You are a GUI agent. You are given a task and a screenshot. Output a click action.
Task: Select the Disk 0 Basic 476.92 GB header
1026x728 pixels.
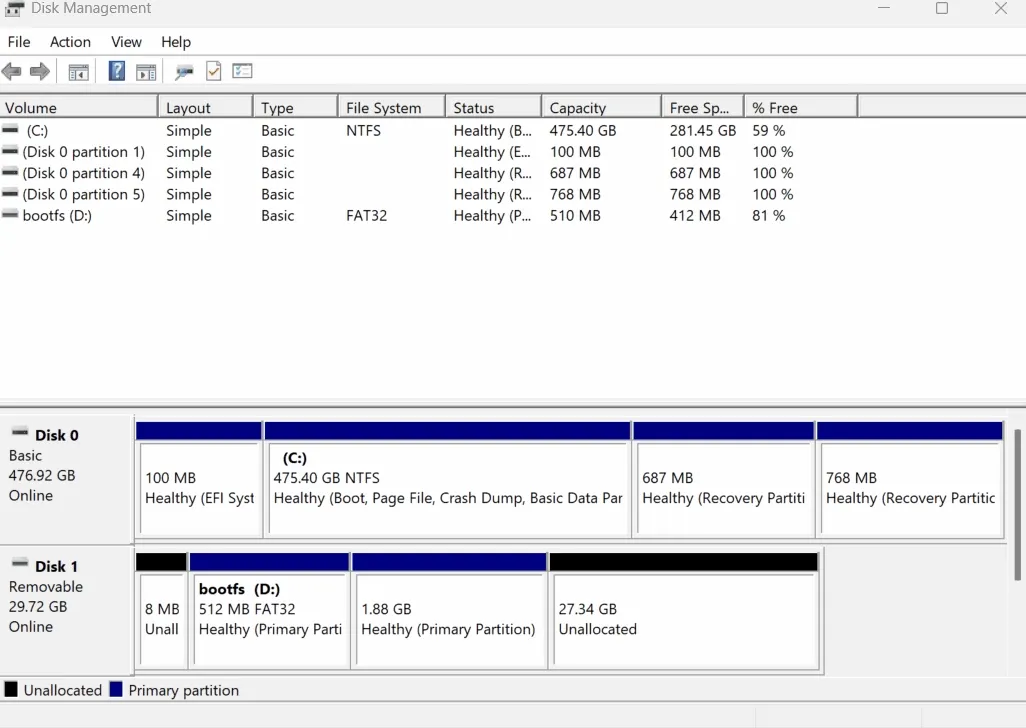[x=67, y=478]
